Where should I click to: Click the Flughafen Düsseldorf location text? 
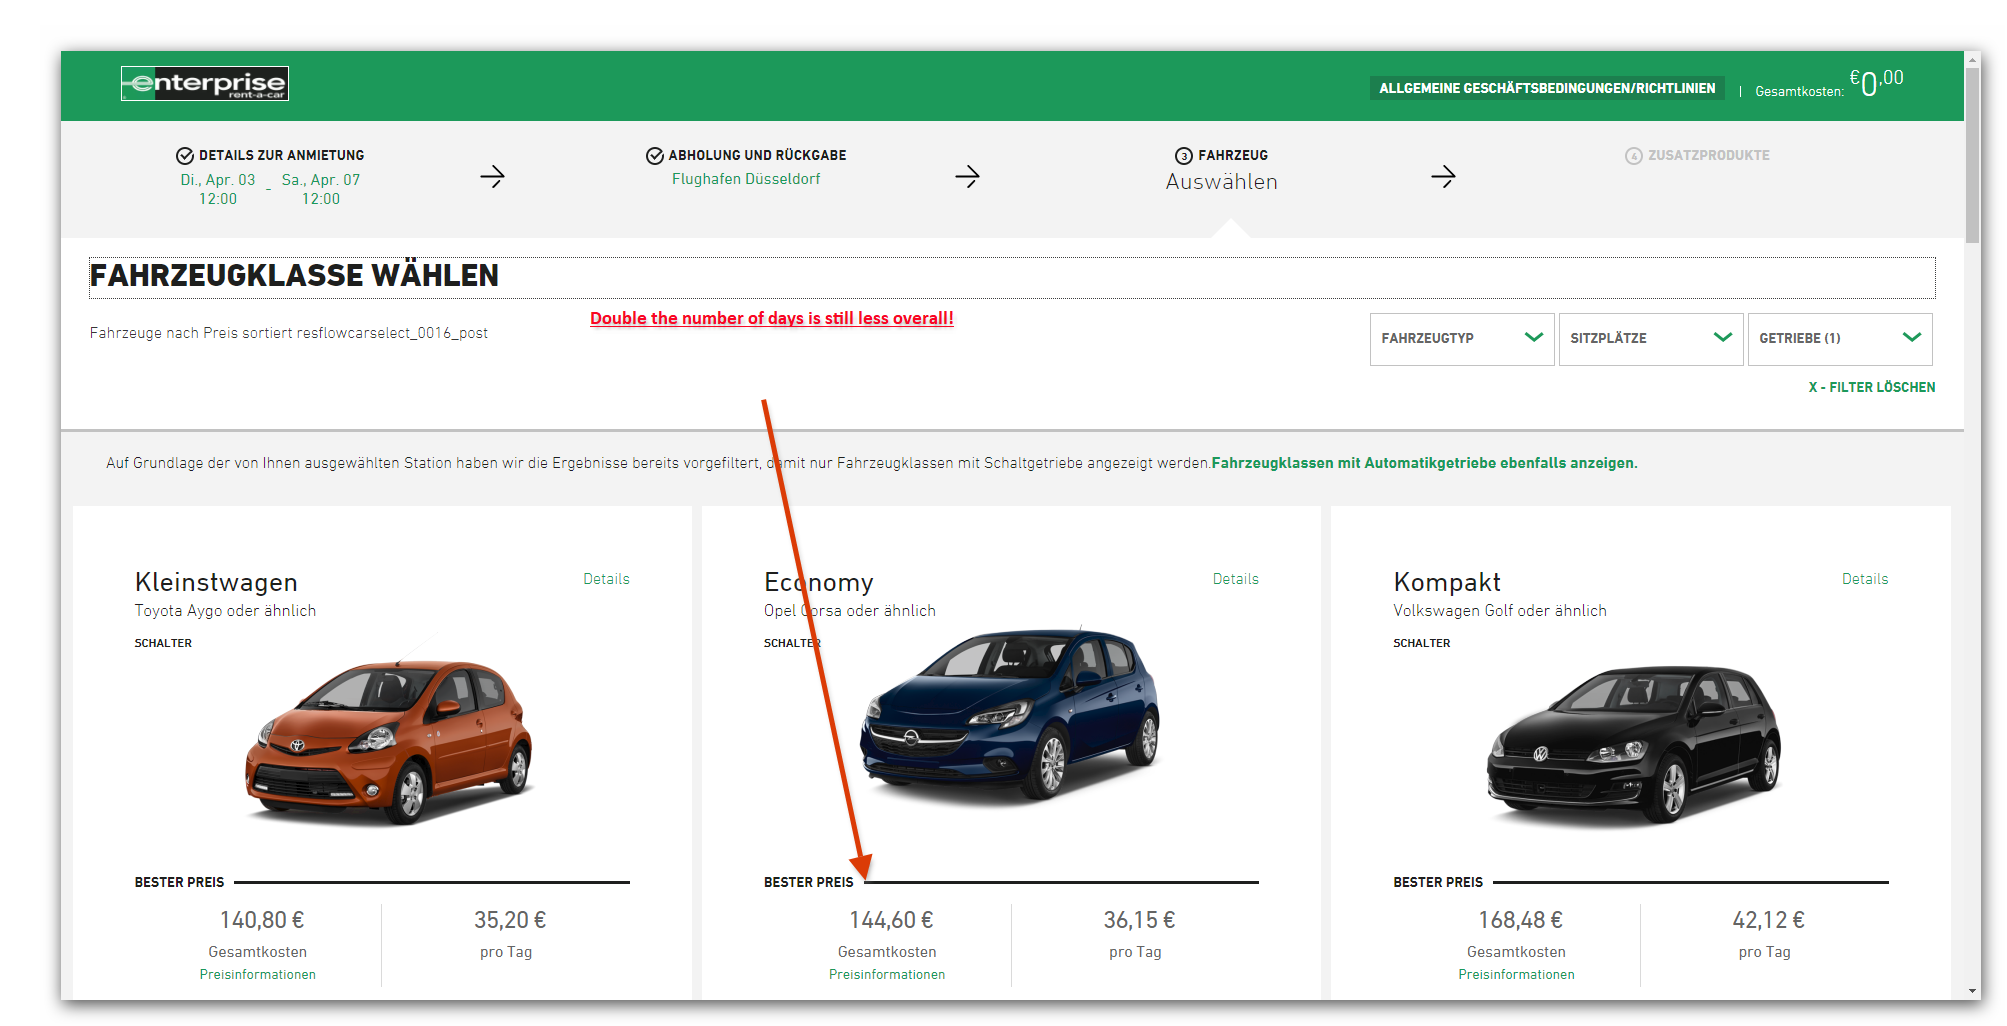pyautogui.click(x=746, y=179)
